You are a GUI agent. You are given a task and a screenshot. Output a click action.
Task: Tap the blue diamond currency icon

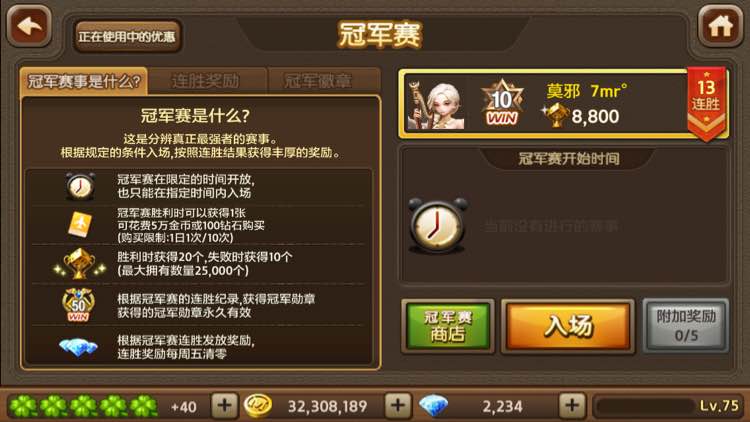click(x=433, y=406)
